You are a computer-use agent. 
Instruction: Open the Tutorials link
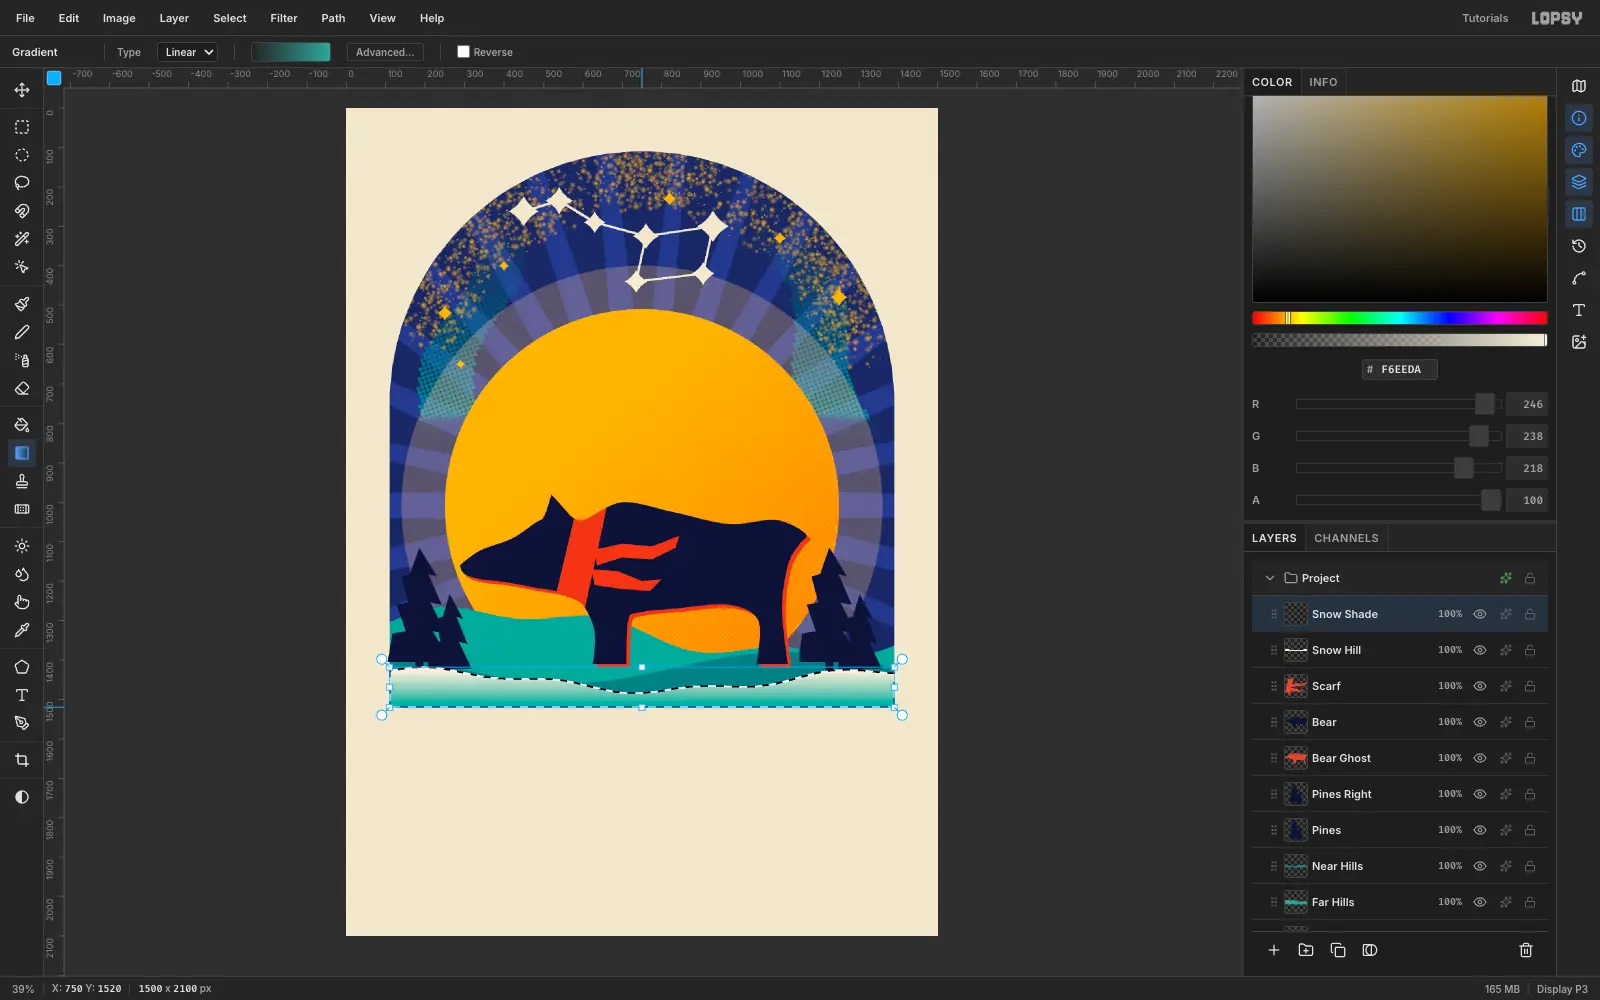click(x=1485, y=18)
